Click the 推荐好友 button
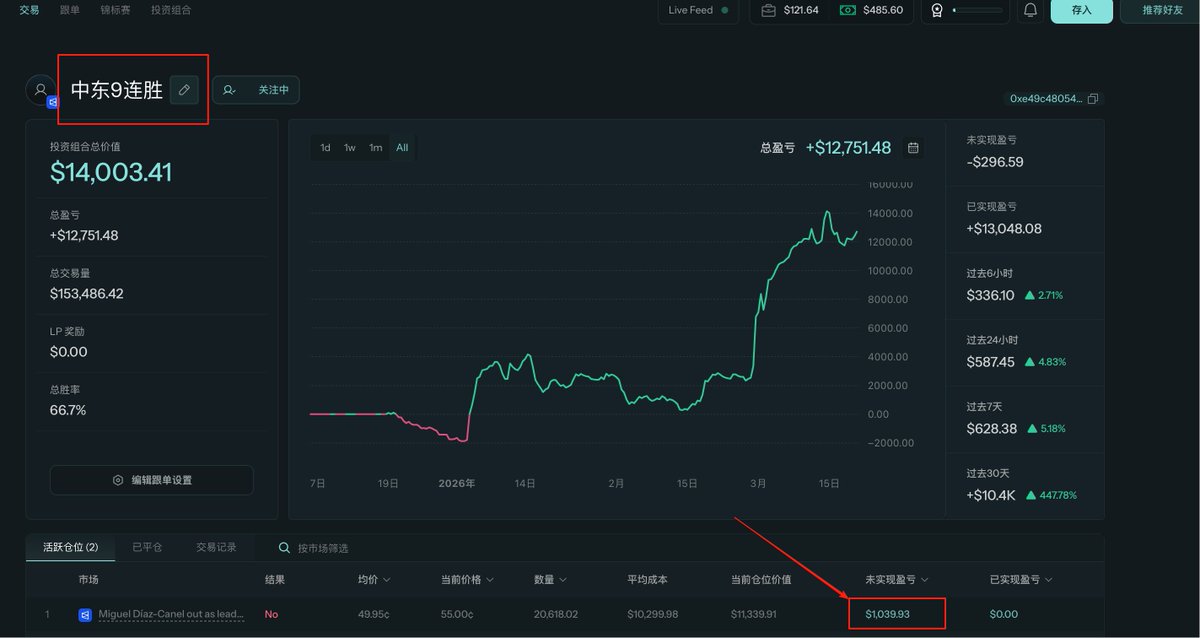The image size is (1200, 638). coord(1160,10)
